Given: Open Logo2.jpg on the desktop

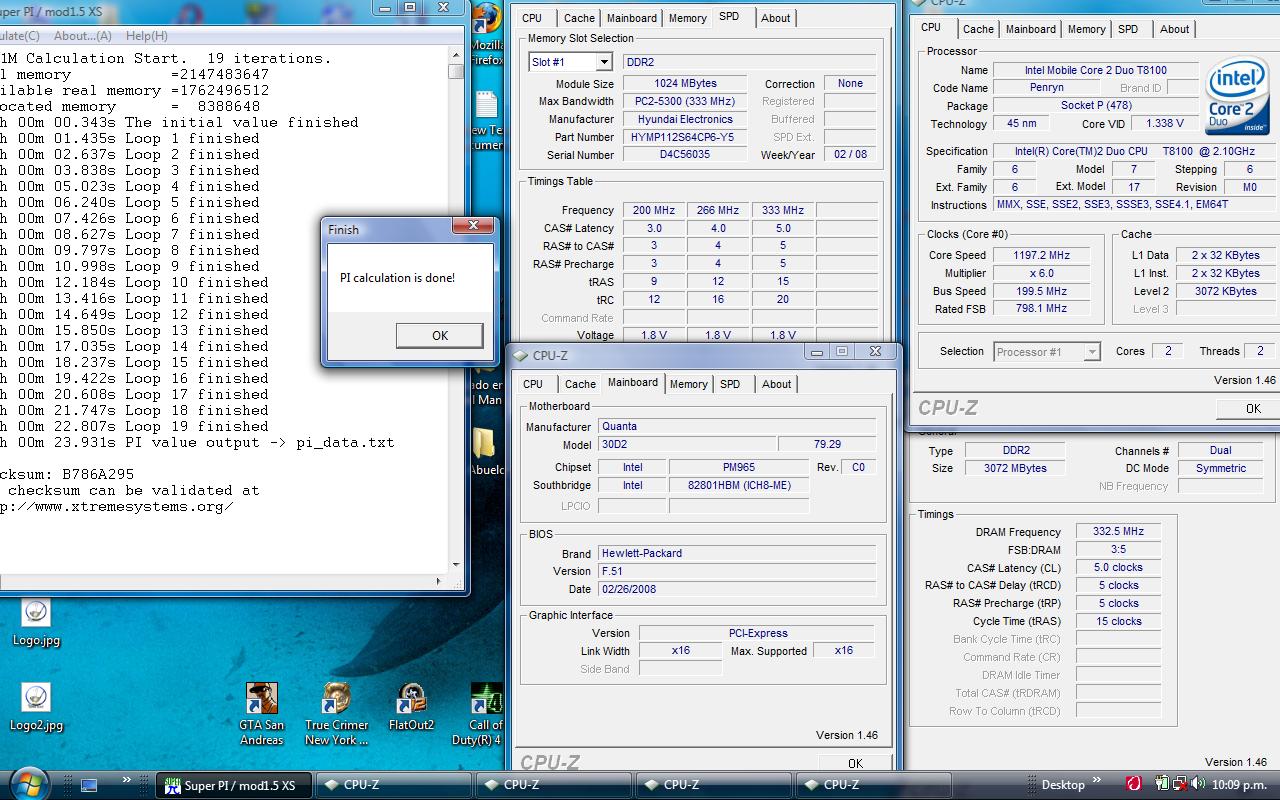Looking at the screenshot, I should tap(36, 708).
